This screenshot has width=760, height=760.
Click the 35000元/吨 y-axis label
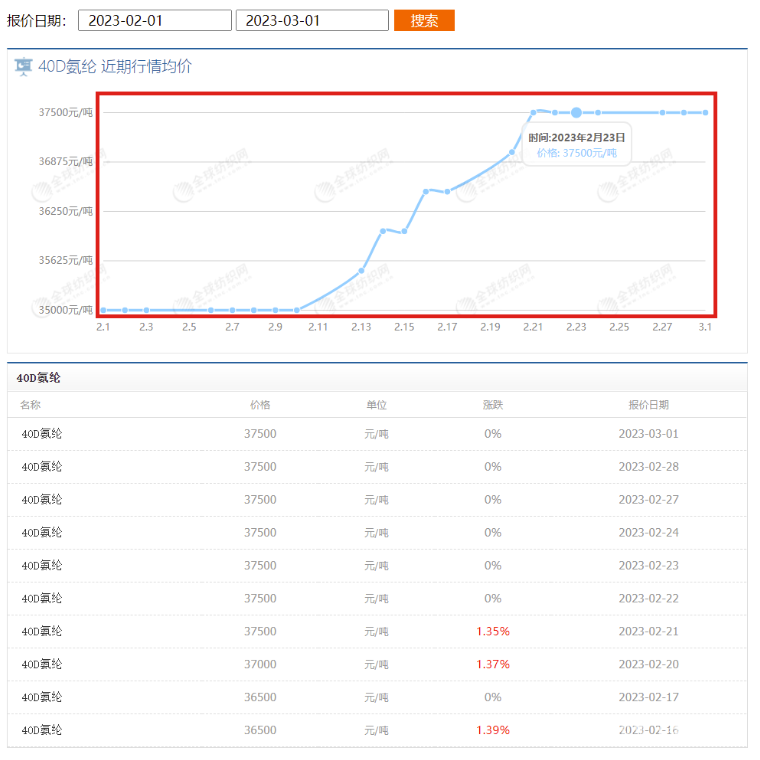coord(65,310)
